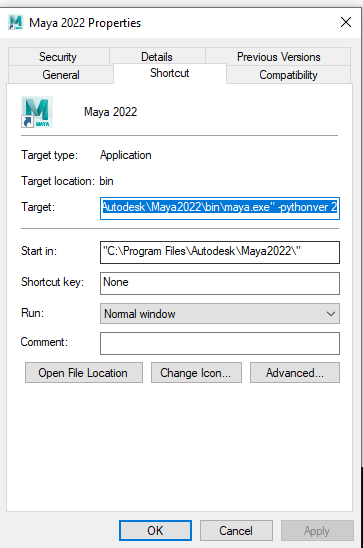Close the Maya 2022 Properties dialog
The image size is (363, 548).
coord(346,22)
